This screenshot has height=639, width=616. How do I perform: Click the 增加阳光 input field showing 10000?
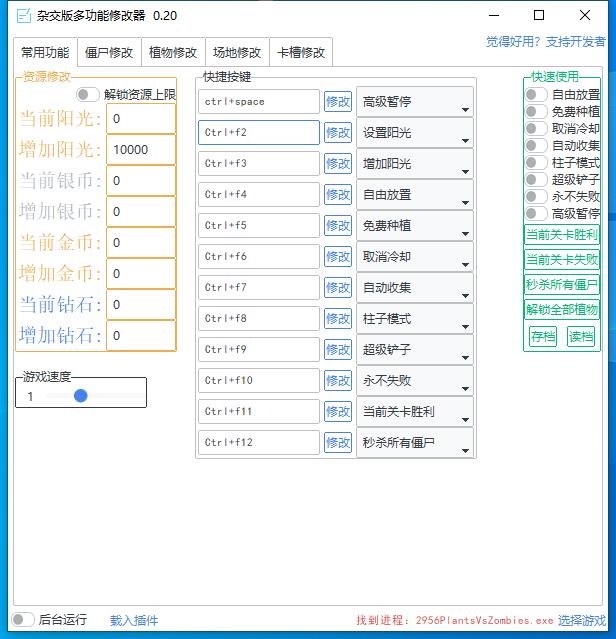pyautogui.click(x=141, y=150)
